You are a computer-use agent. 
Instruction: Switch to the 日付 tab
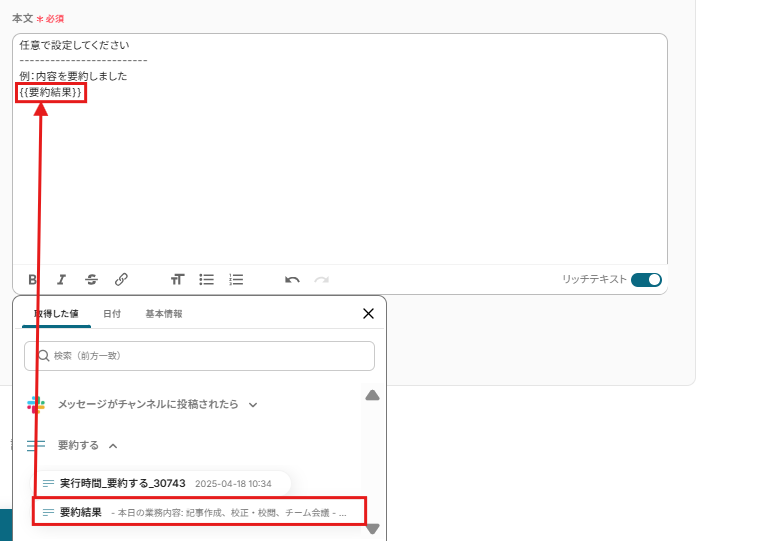(112, 314)
